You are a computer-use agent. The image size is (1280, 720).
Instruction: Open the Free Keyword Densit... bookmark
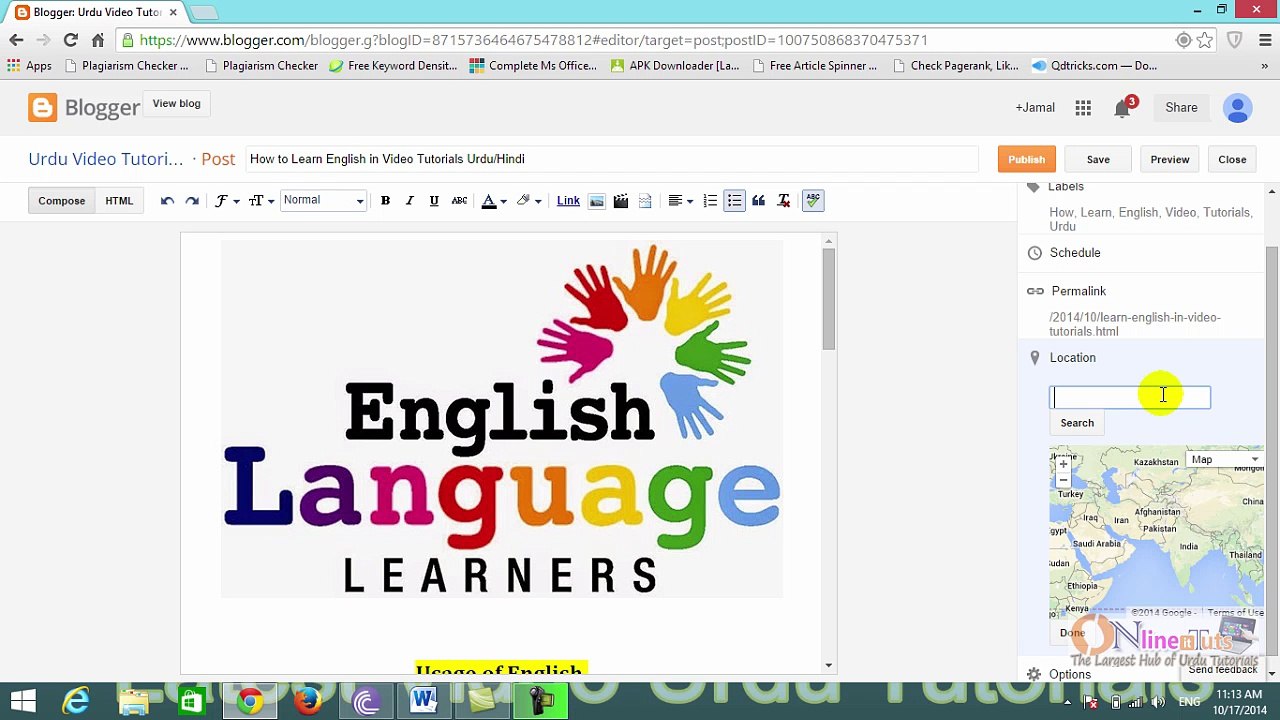[392, 66]
